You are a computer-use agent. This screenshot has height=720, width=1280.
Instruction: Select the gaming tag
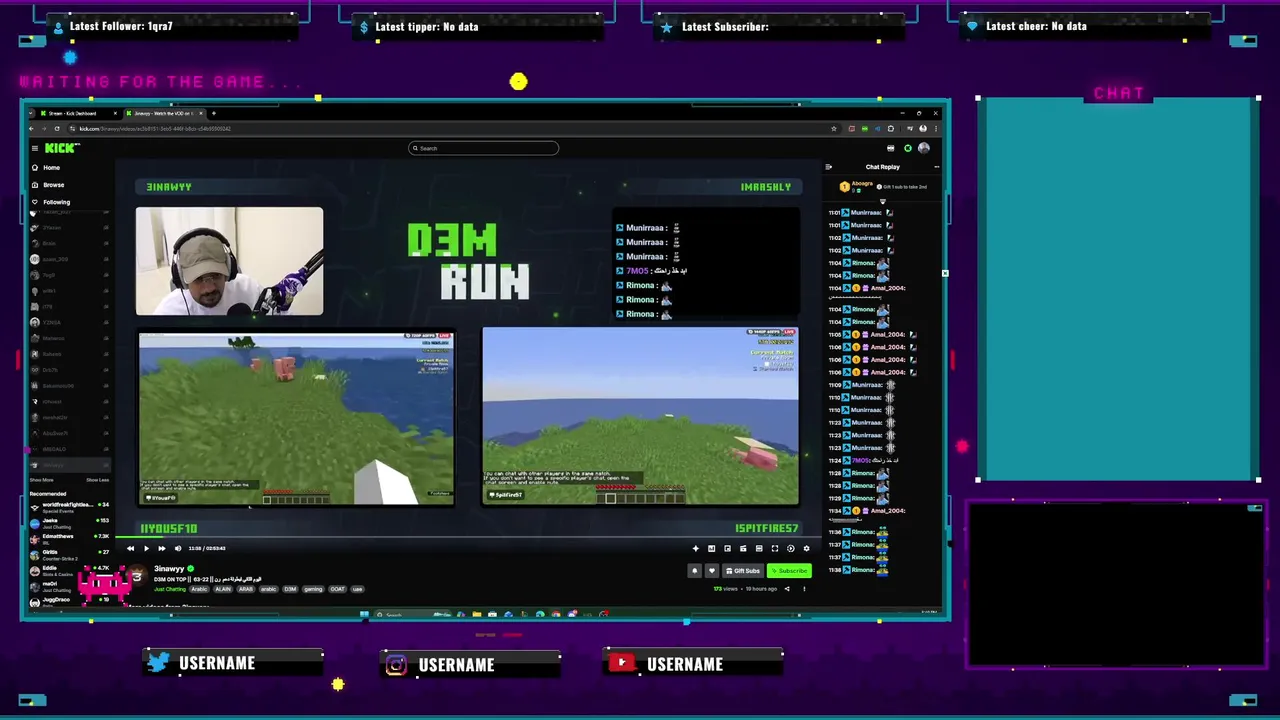click(313, 589)
